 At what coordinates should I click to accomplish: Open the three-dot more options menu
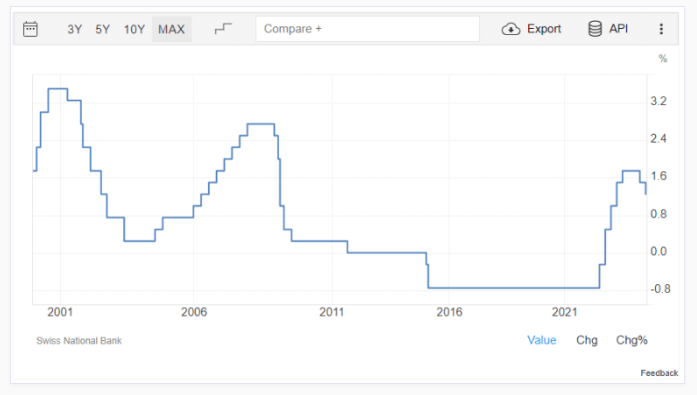tap(661, 29)
